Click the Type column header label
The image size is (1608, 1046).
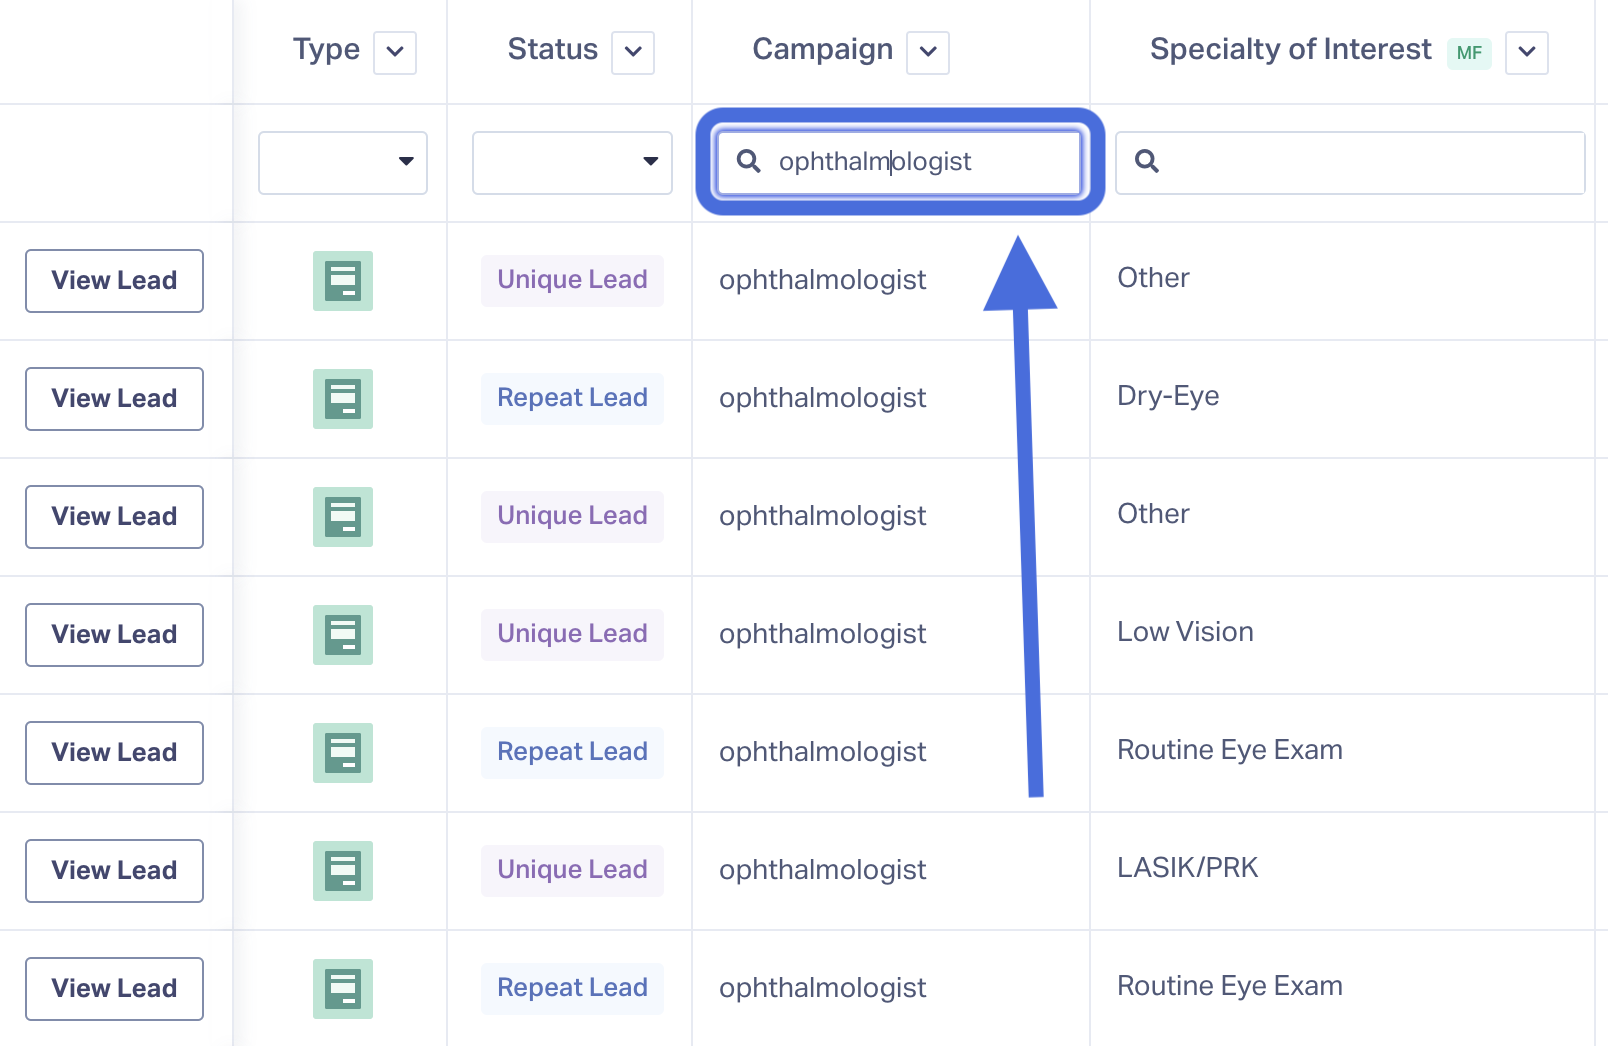(x=326, y=49)
